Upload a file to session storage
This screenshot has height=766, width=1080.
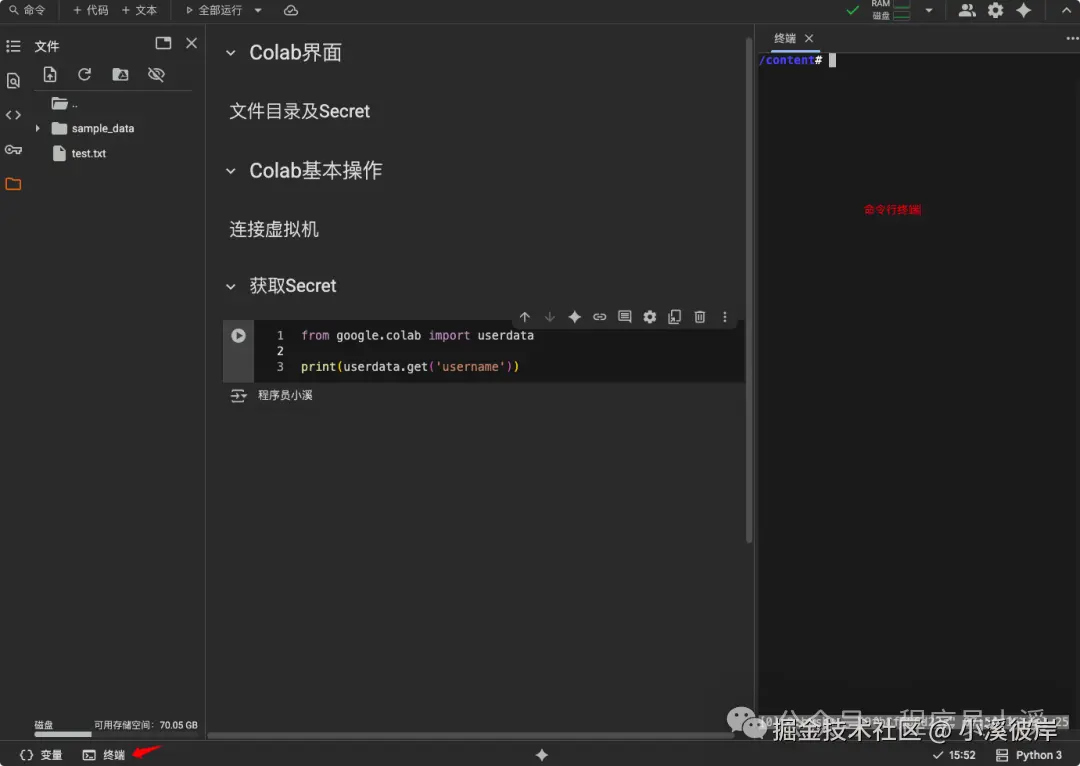[x=50, y=74]
